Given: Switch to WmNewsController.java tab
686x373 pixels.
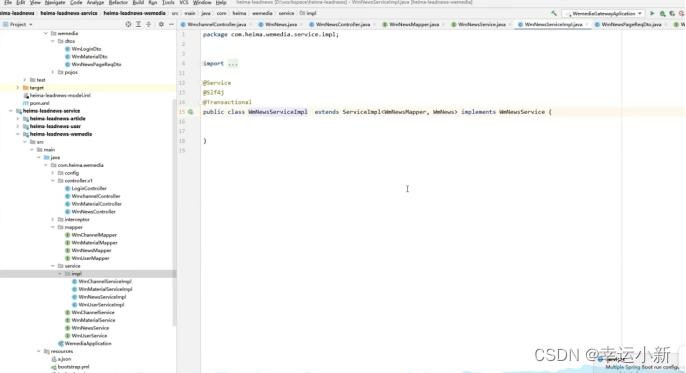Looking at the screenshot, I should [342, 24].
